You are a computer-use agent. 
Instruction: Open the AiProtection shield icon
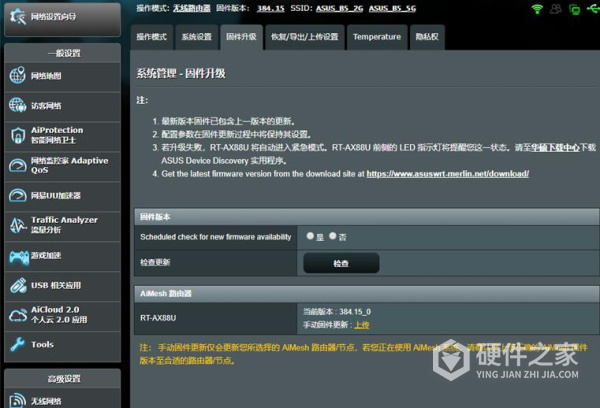point(18,135)
